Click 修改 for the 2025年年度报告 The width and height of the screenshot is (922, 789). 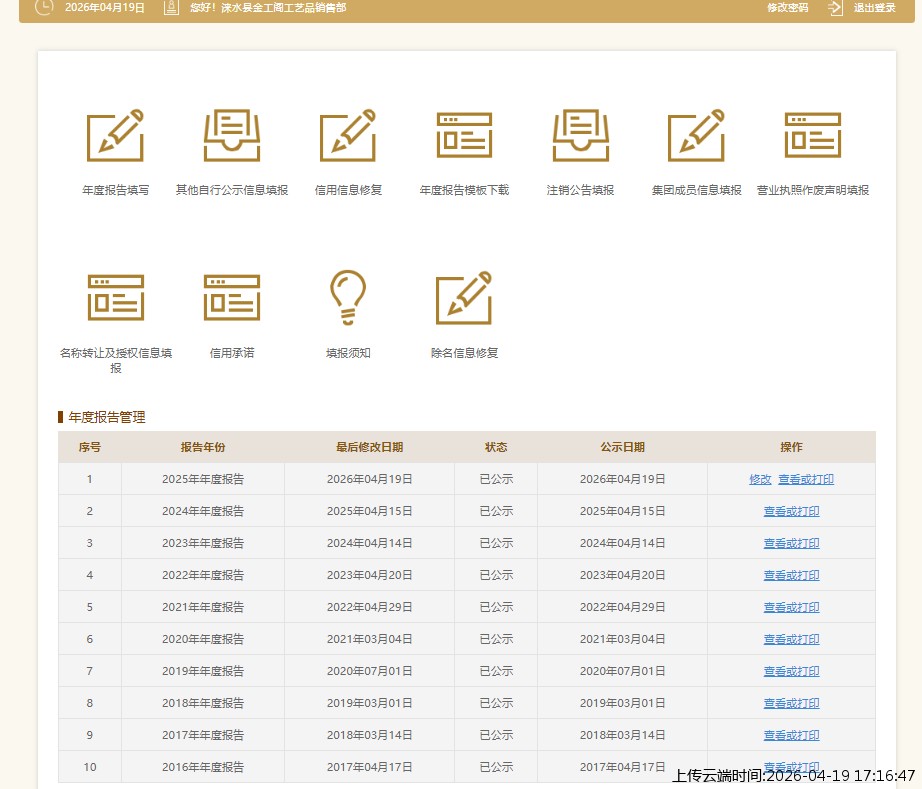click(760, 479)
